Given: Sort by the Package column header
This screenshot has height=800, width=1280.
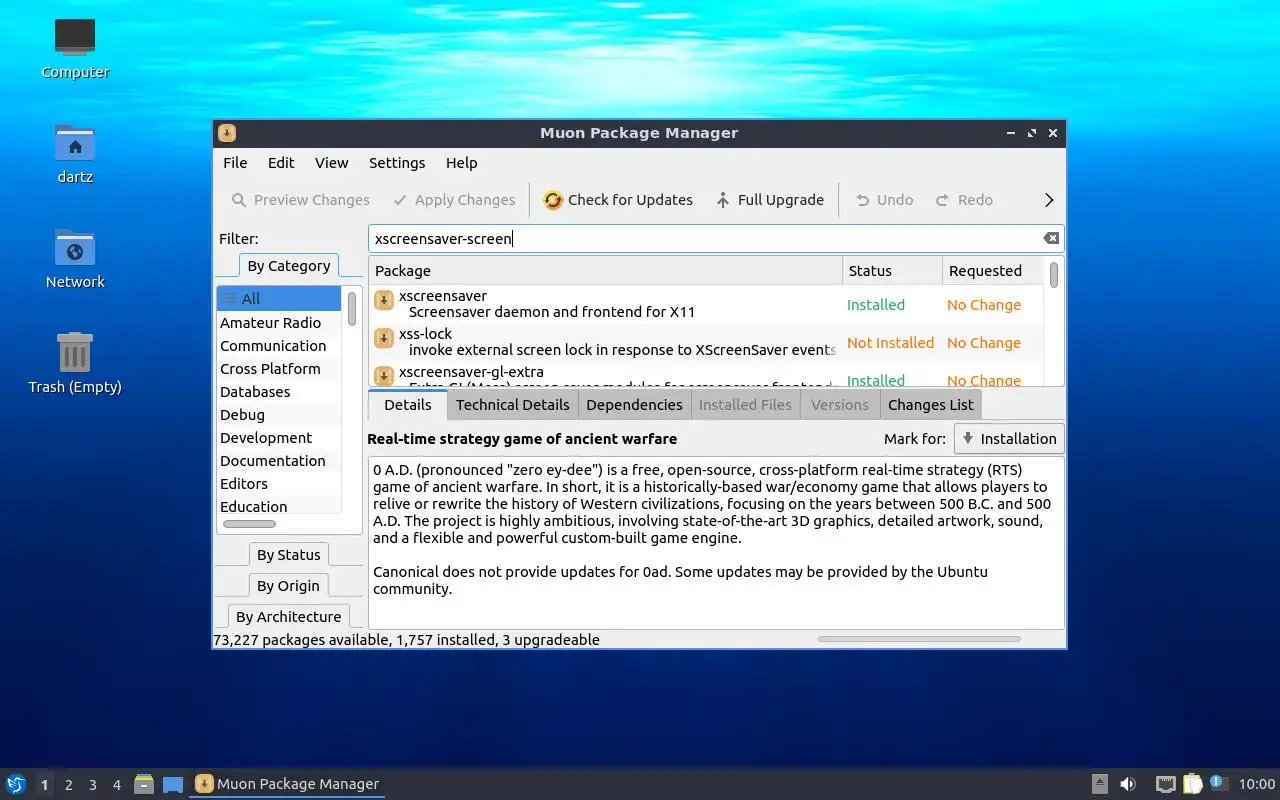Looking at the screenshot, I should (x=606, y=271).
